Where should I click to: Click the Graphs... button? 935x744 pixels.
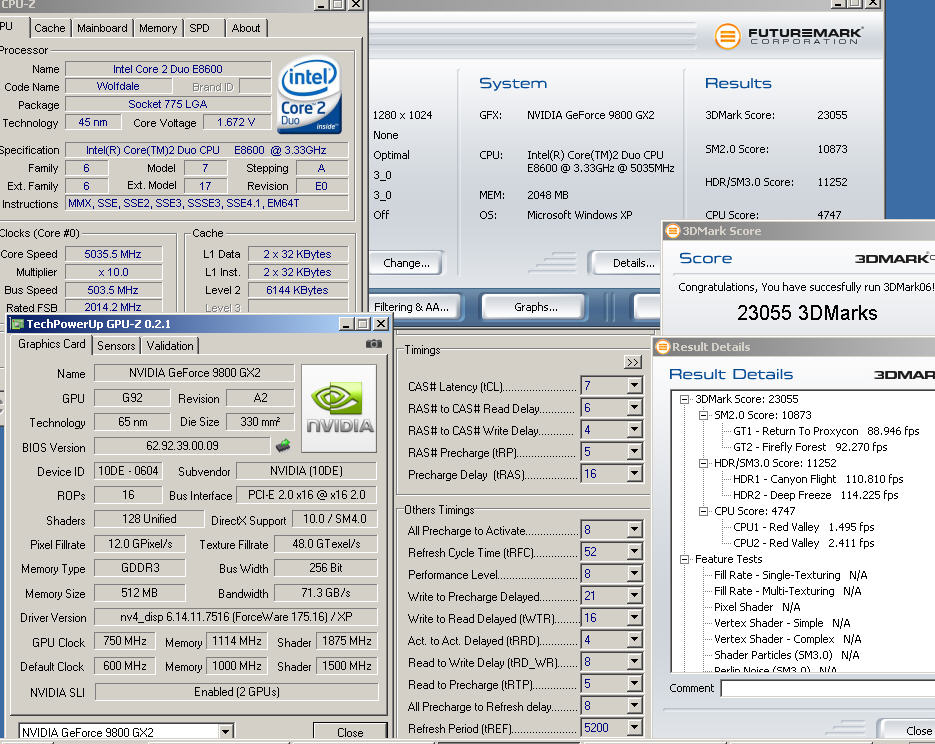tap(535, 307)
